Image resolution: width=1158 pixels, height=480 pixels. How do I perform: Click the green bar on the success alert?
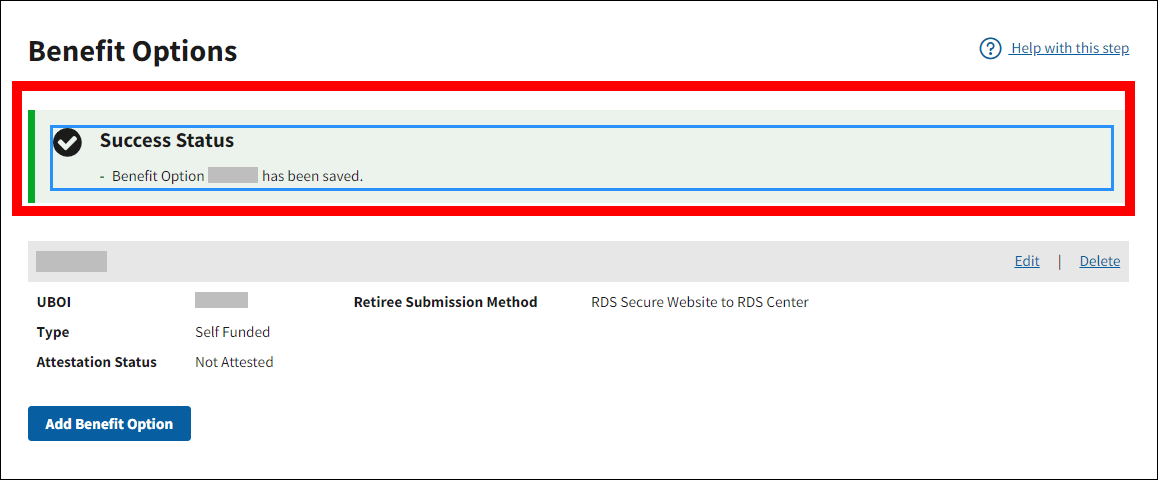pyautogui.click(x=32, y=156)
